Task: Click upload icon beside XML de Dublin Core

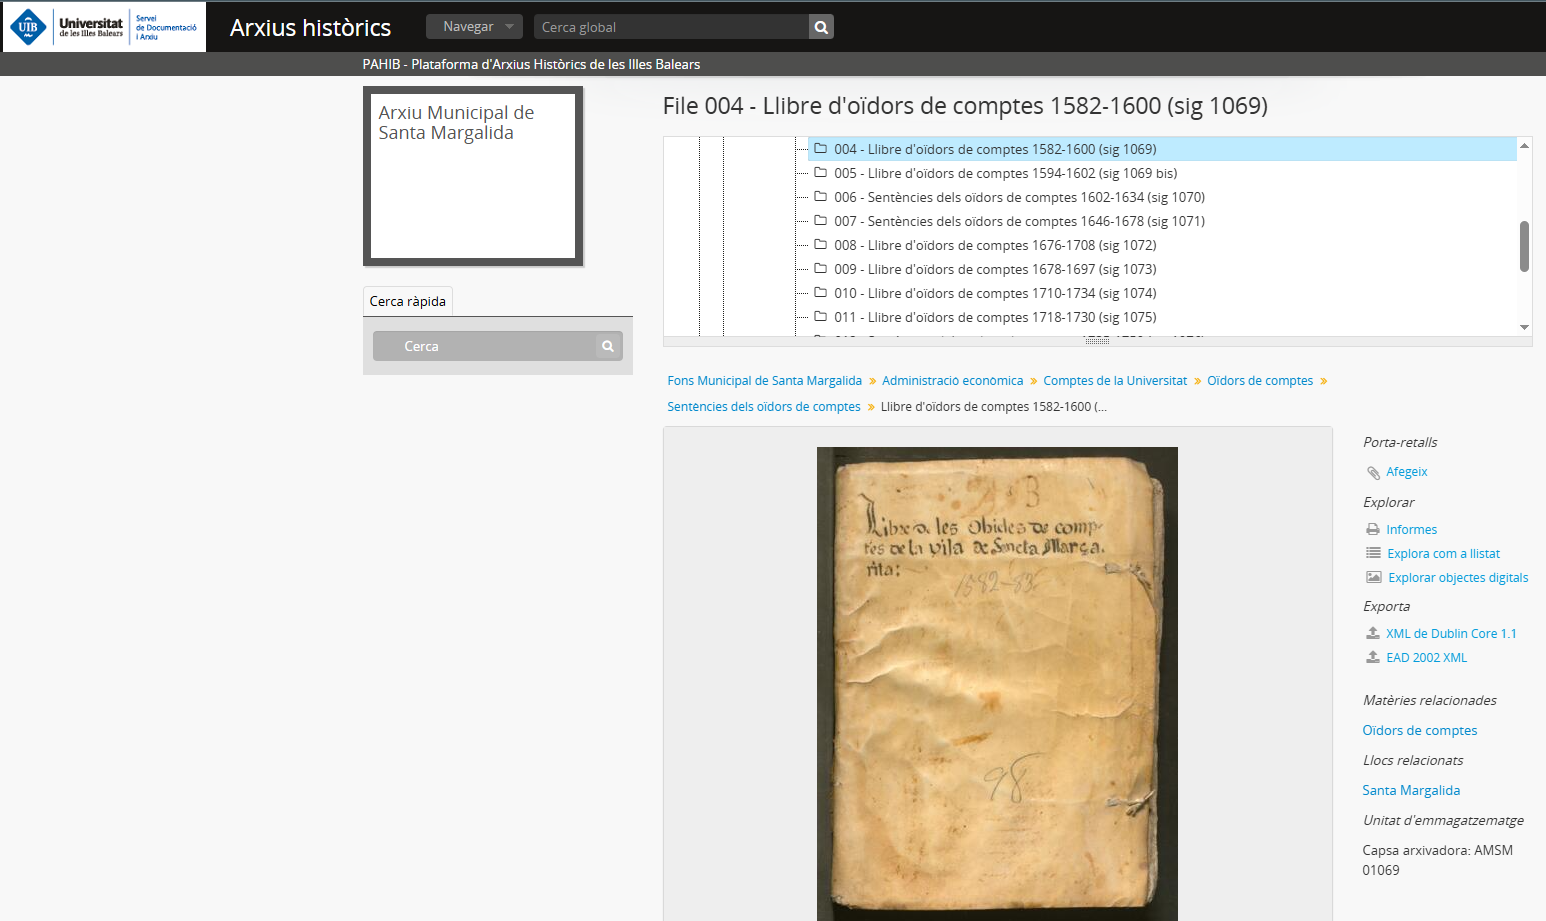Action: (1373, 634)
